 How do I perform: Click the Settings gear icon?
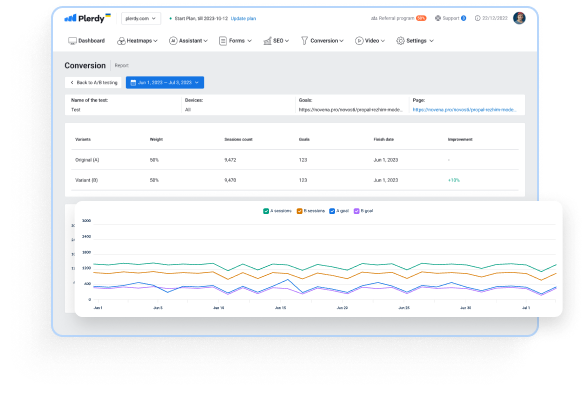point(400,41)
